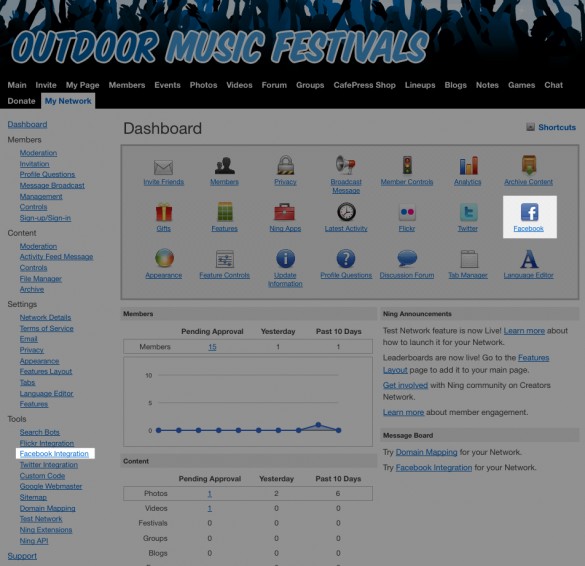Open the 15 pending members link

(212, 347)
